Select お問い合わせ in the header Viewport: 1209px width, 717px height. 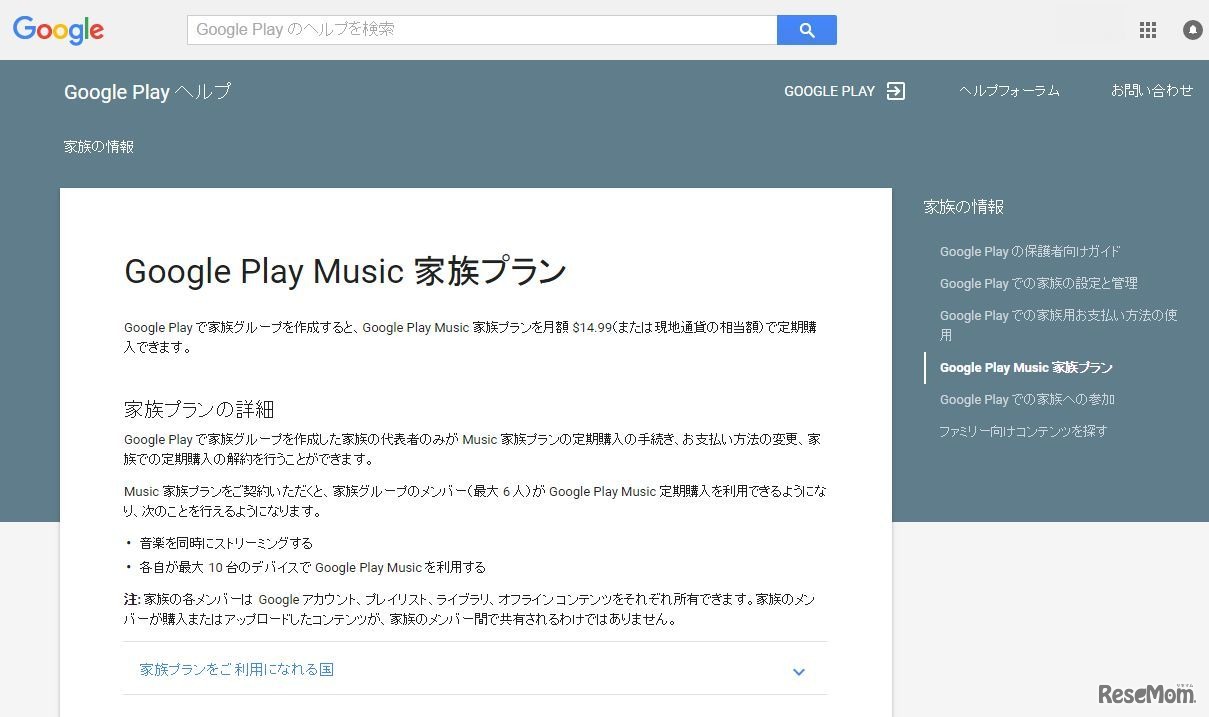(1151, 90)
